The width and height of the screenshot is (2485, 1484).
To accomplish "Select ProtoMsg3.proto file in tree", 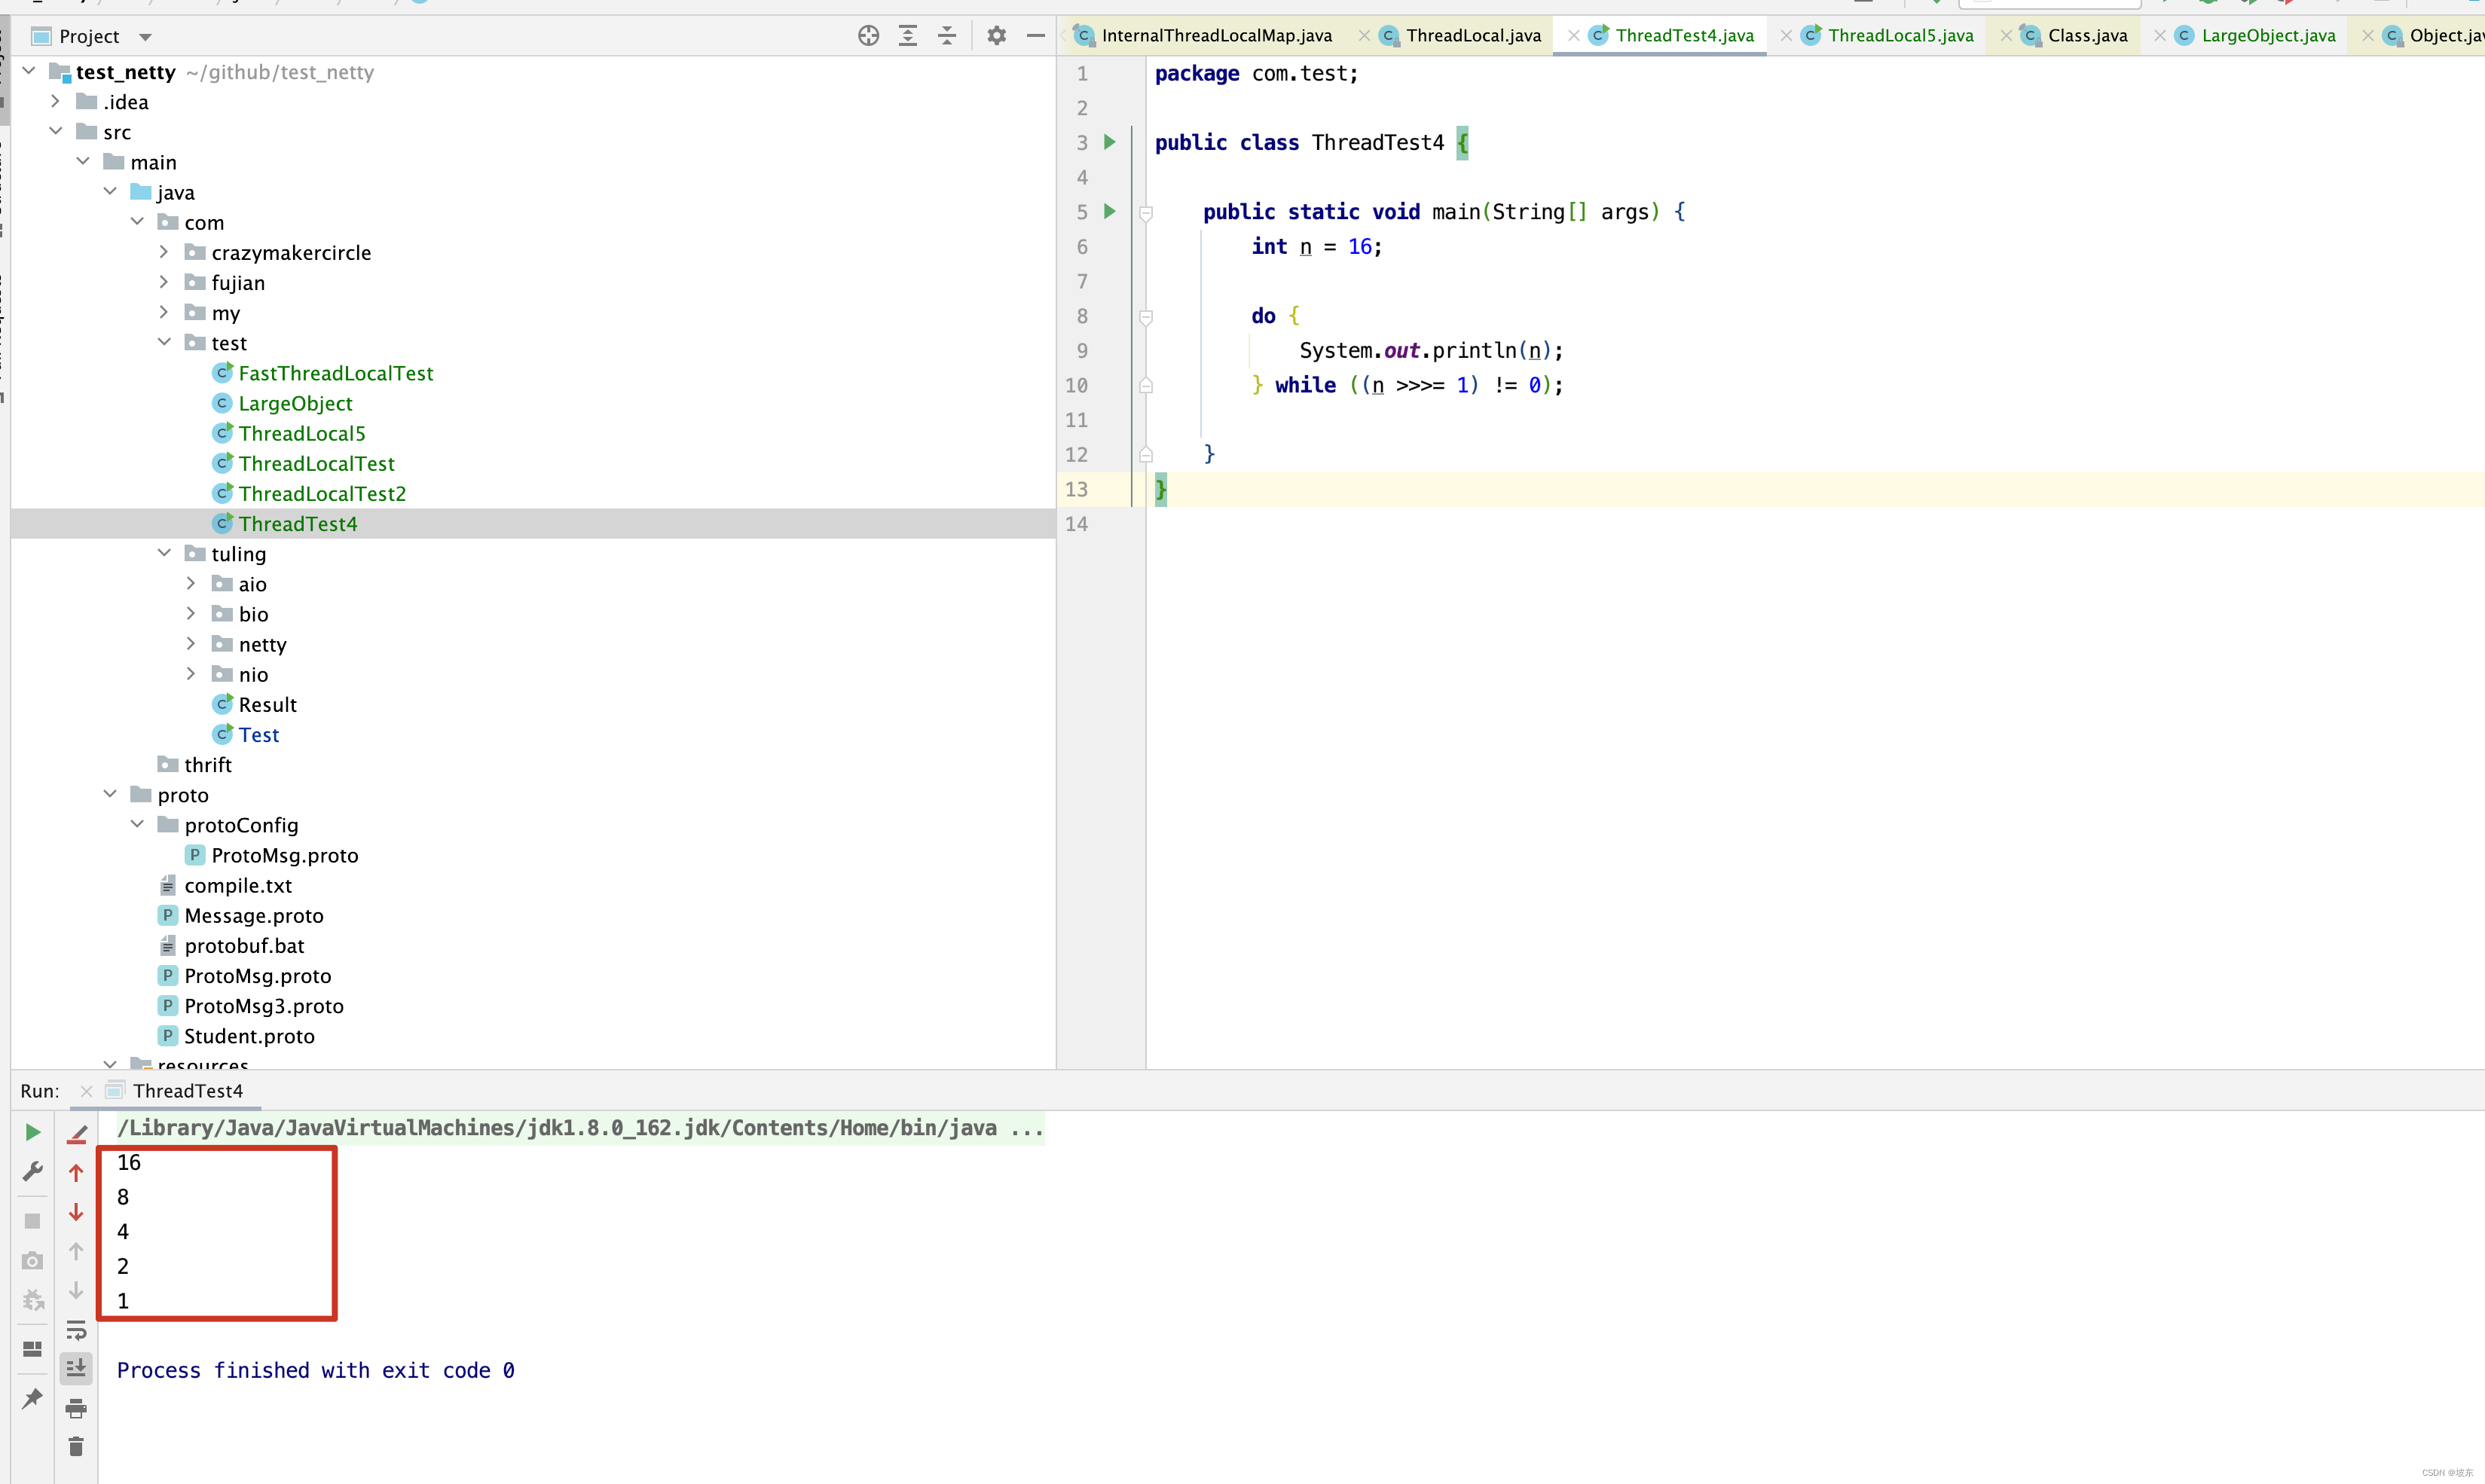I will [263, 1006].
